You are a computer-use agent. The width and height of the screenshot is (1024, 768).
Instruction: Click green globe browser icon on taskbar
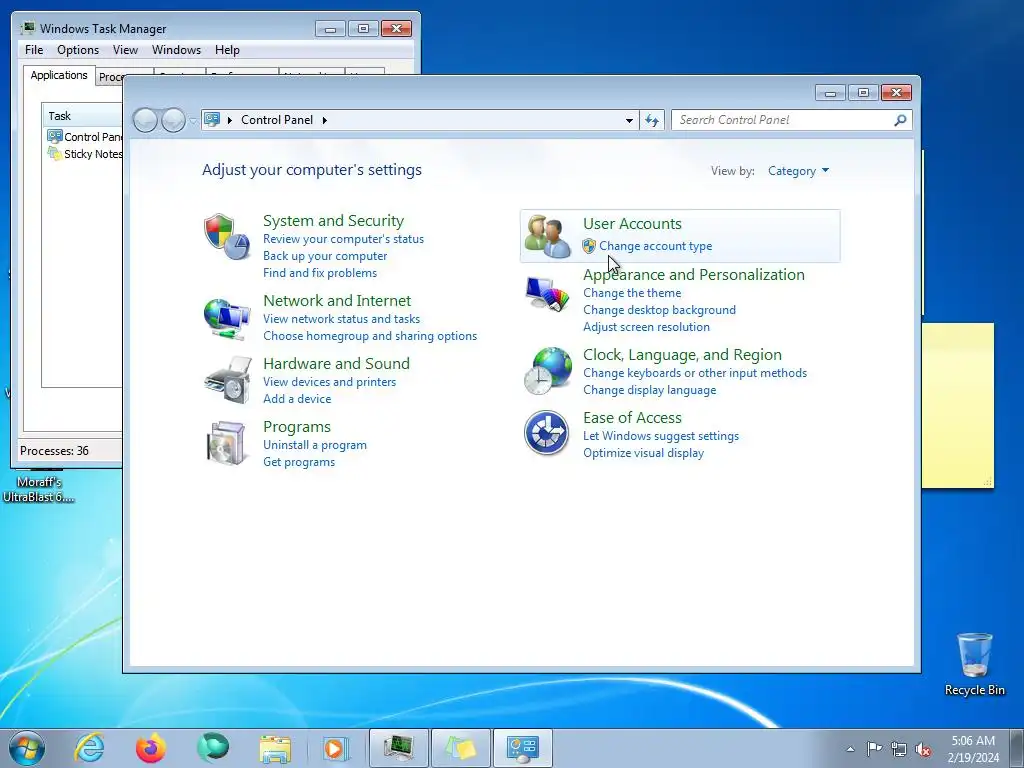213,748
